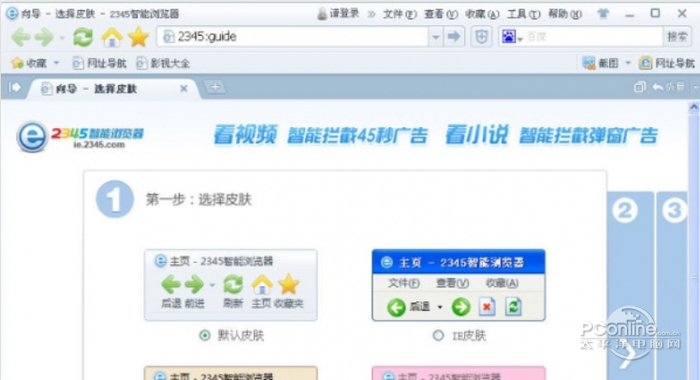700x380 pixels.
Task: Open the Baidu search engine selector
Action: coord(512,37)
